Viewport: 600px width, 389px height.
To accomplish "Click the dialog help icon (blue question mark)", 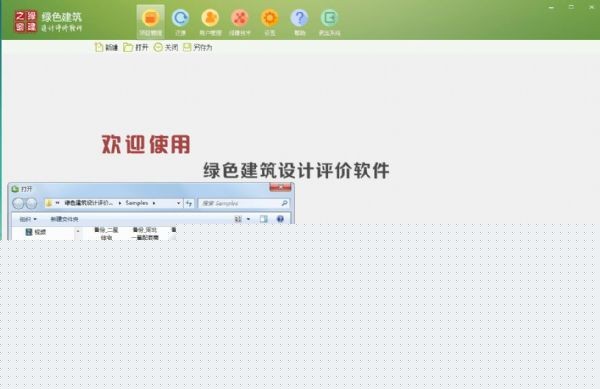I will point(280,219).
